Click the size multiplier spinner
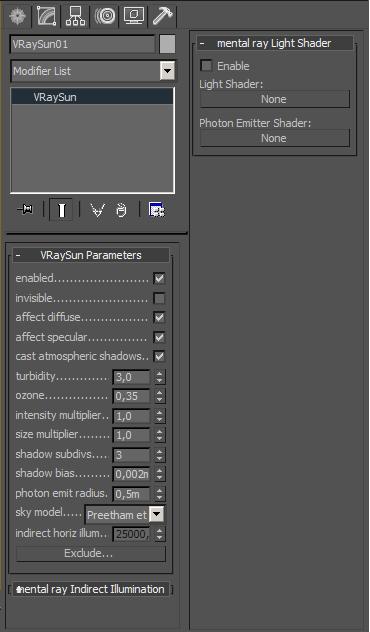370x632 pixels. [160, 435]
